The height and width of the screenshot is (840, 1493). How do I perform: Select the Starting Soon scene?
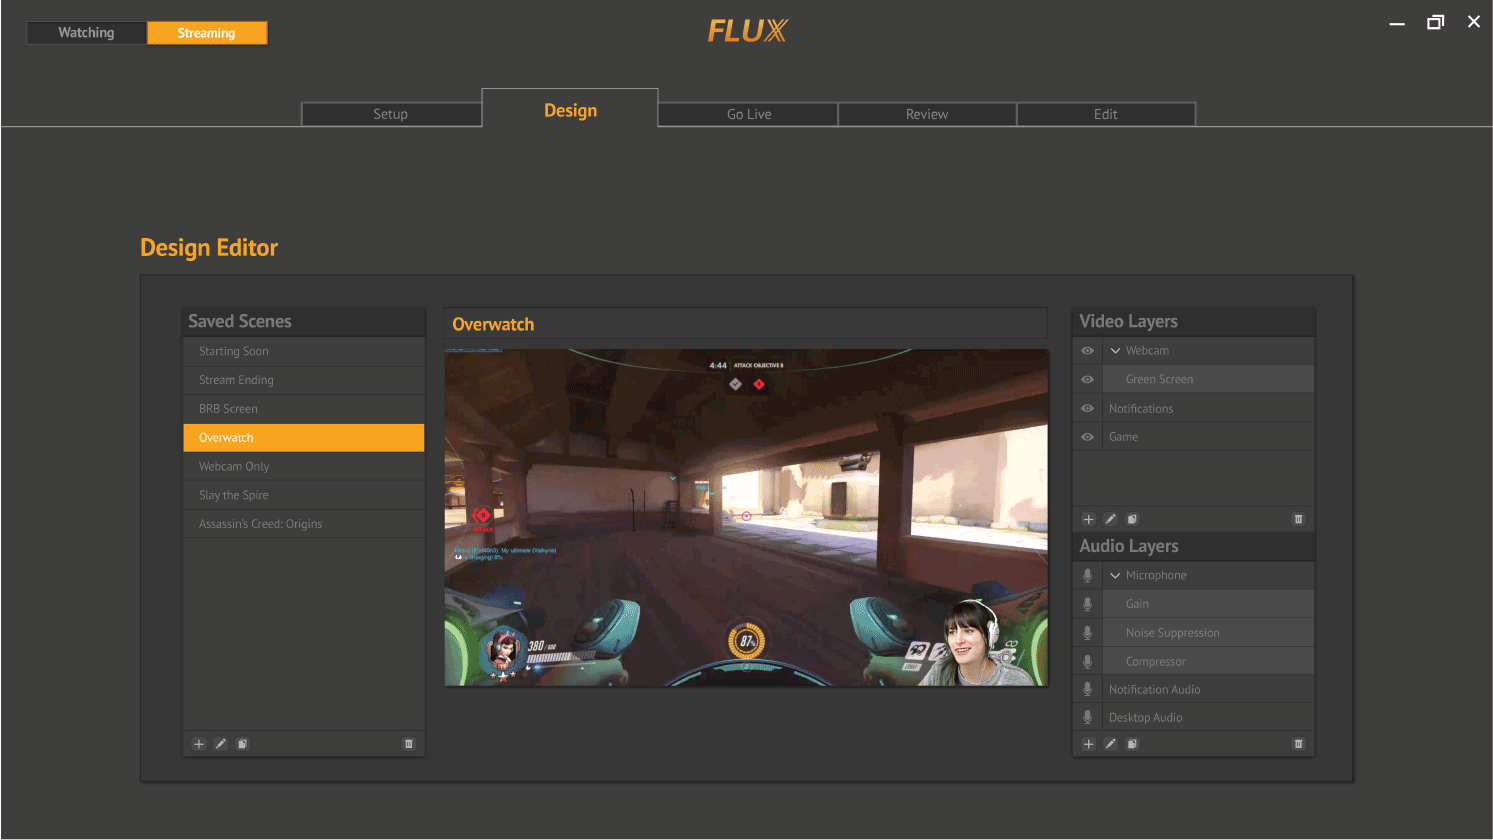pos(304,352)
